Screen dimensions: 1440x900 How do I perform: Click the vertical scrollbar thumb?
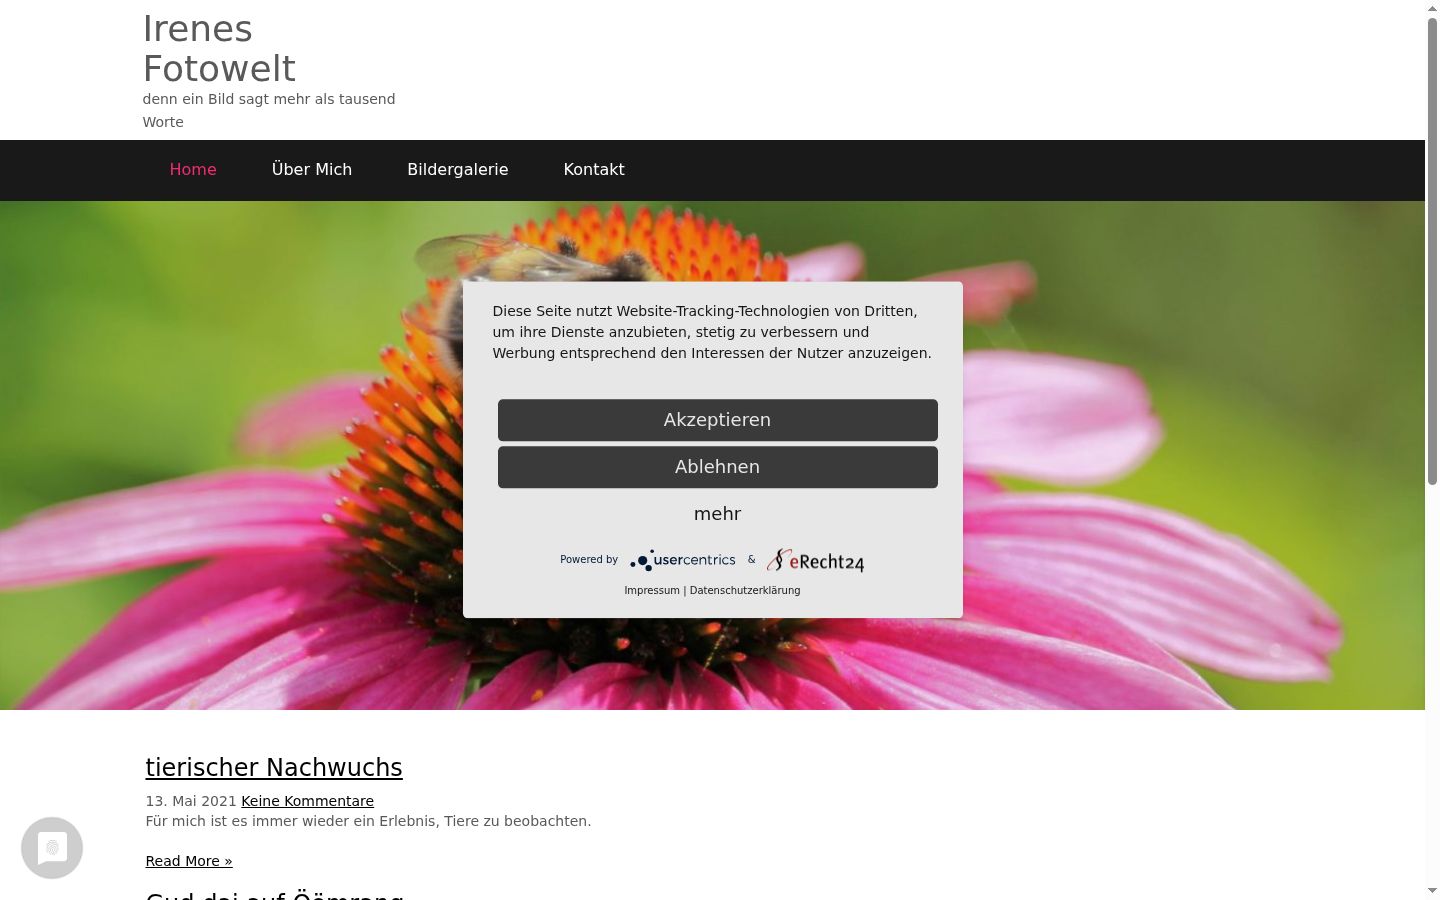click(x=1432, y=251)
